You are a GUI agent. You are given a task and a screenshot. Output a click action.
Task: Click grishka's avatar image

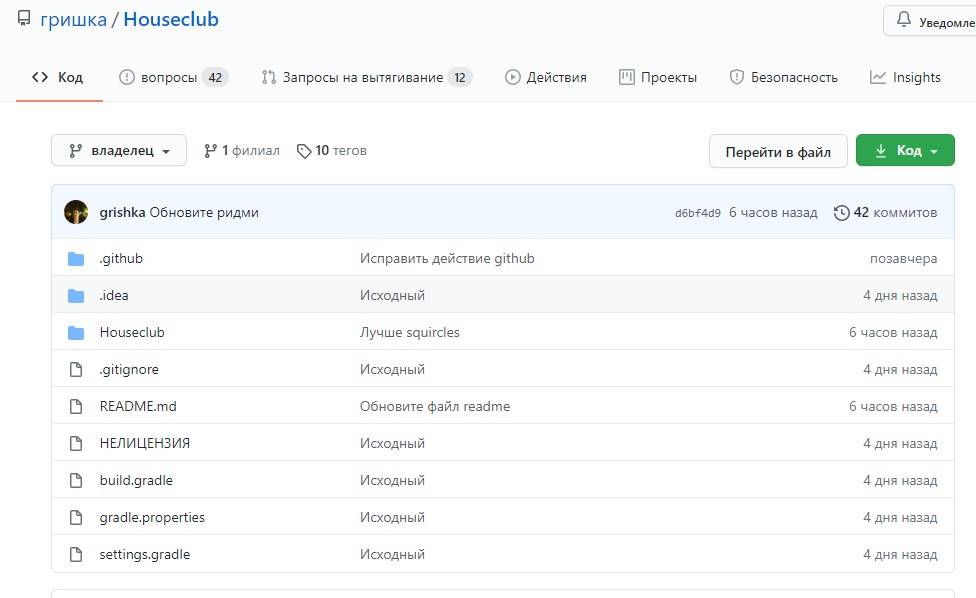click(x=76, y=212)
